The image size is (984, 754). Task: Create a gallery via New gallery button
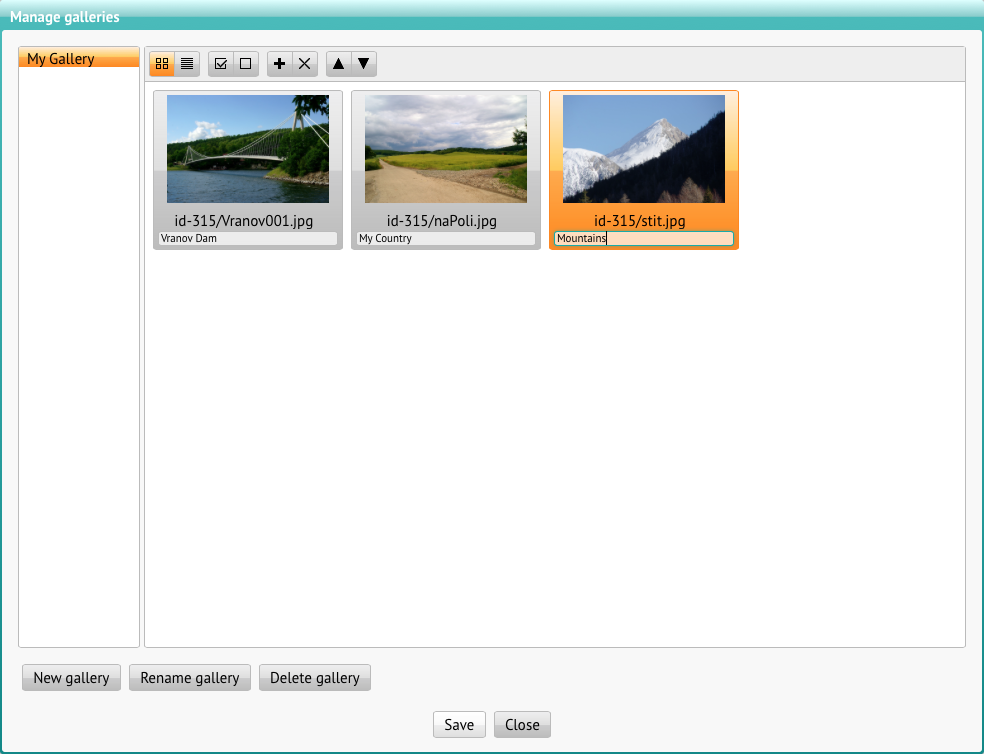[x=71, y=677]
